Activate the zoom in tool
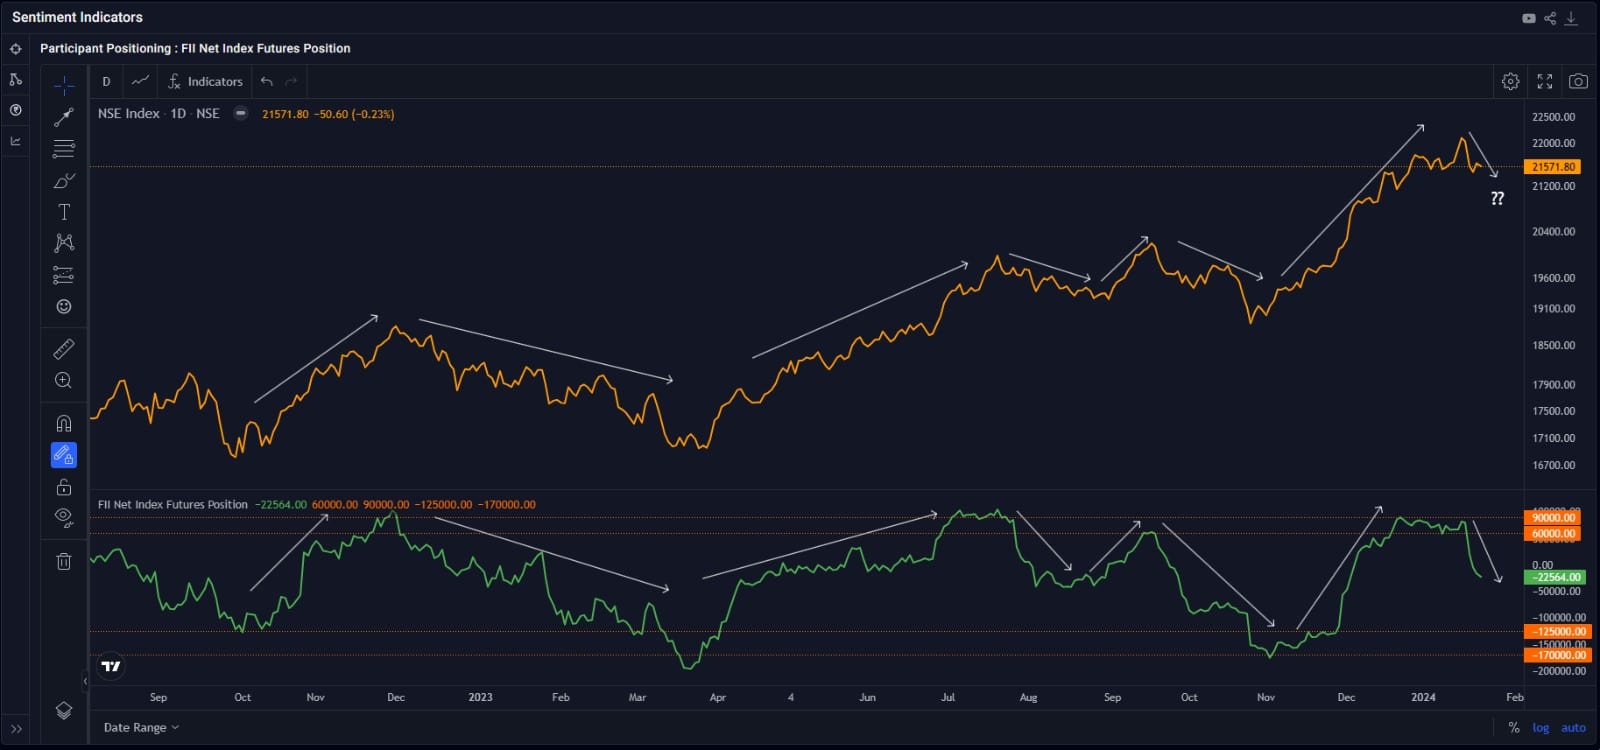 click(x=64, y=380)
